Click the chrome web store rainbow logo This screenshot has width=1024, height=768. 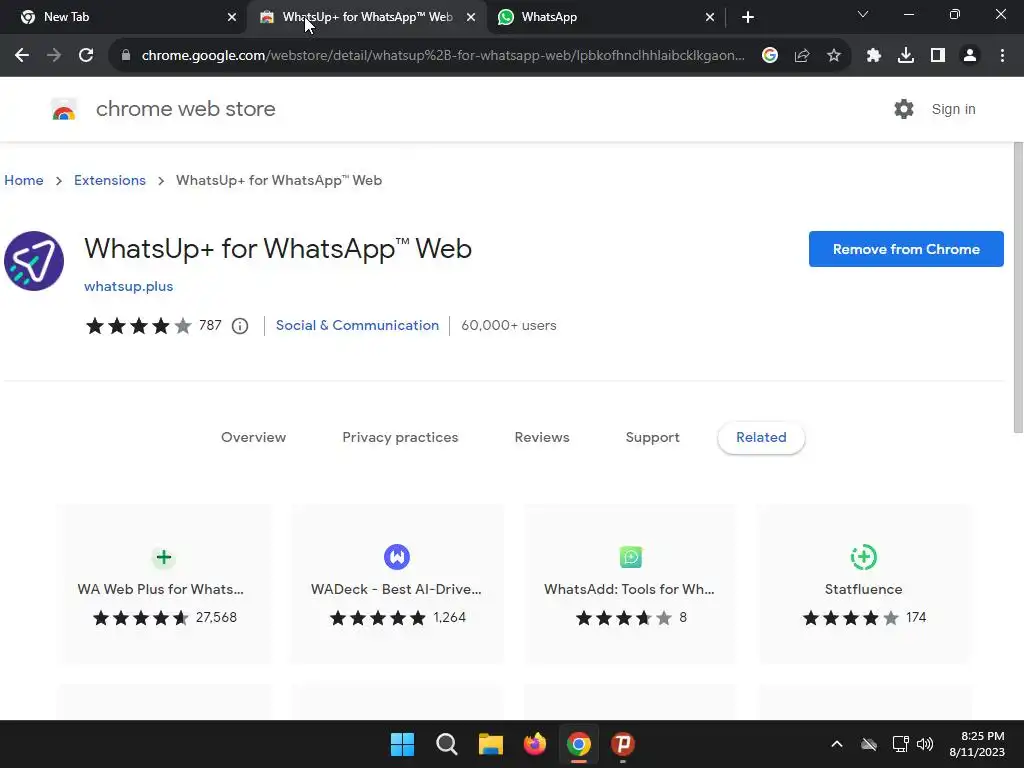[64, 110]
